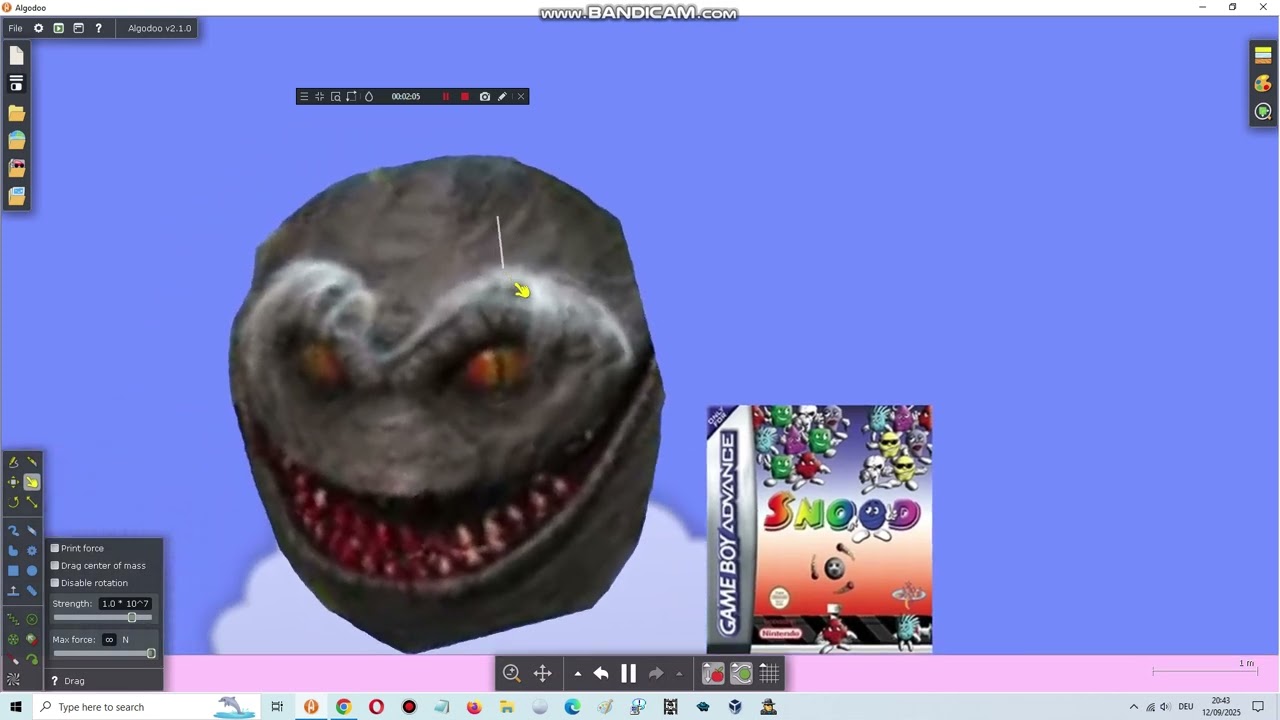Select the Tracer tool

coord(32,659)
